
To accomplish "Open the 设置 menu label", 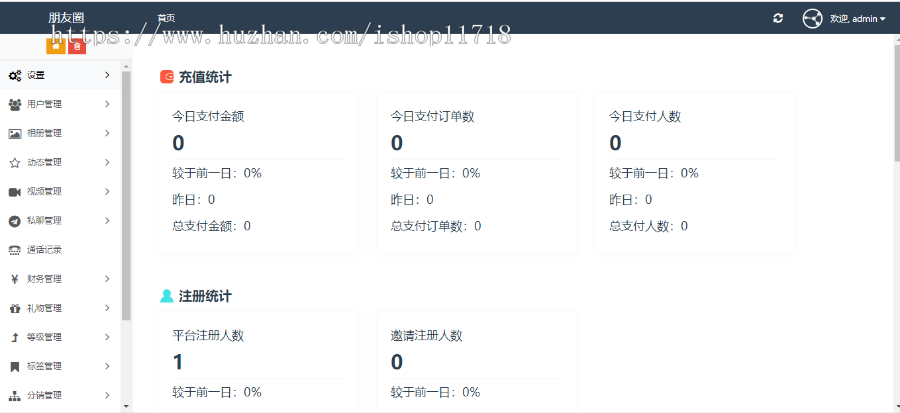I will click(36, 75).
